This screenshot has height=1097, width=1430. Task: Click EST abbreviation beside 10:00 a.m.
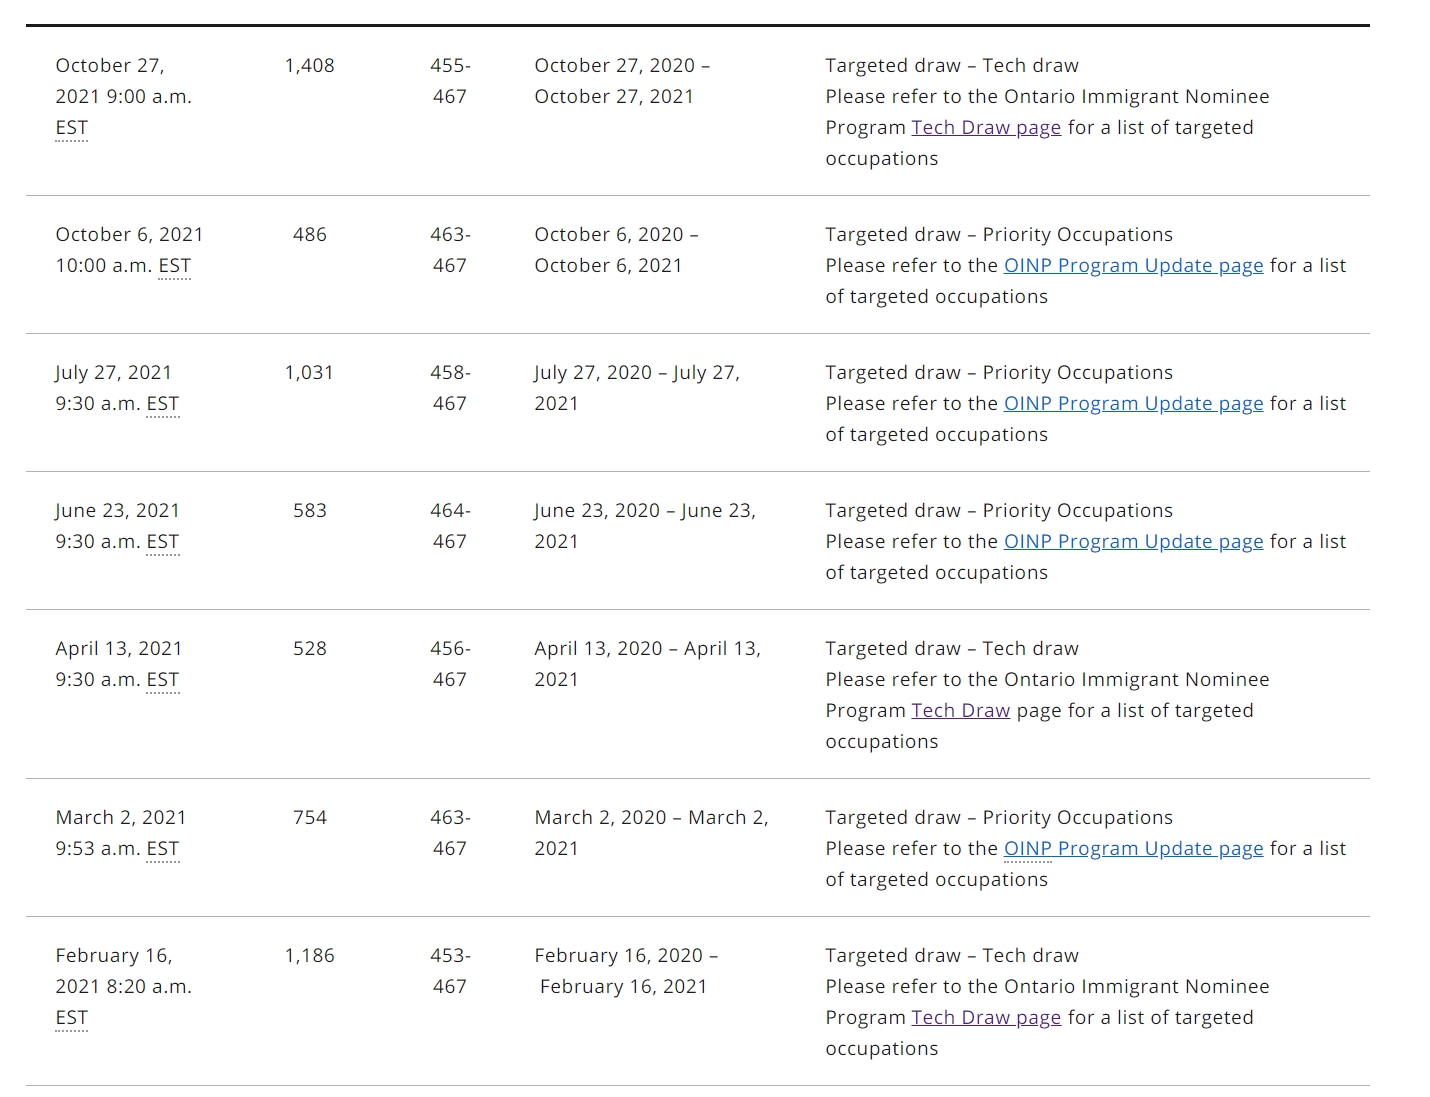(x=174, y=266)
